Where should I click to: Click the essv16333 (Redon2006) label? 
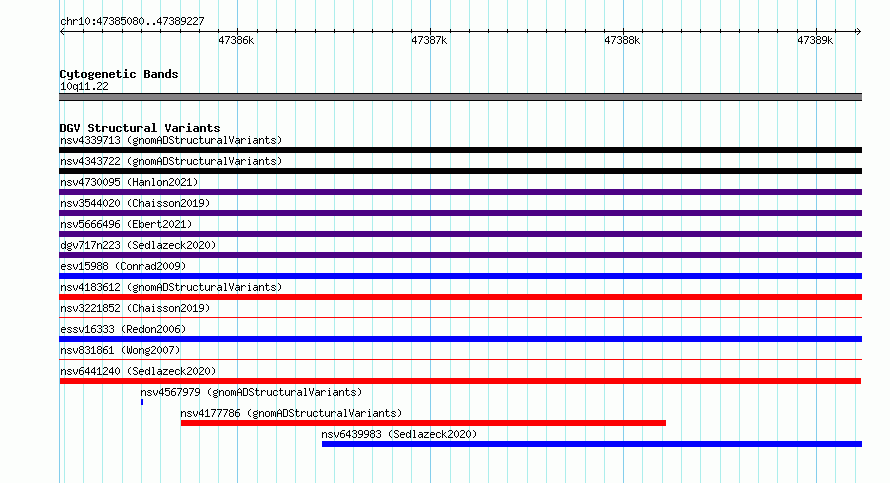123,329
